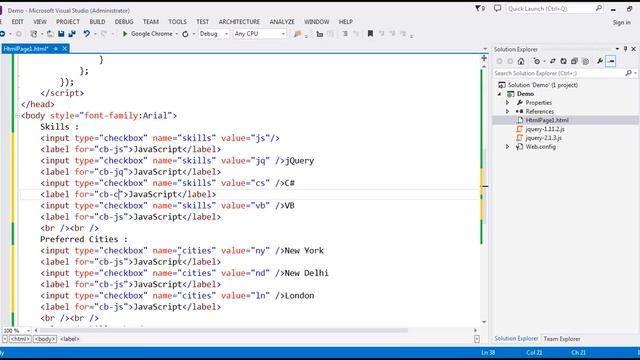Open the PROJECT menu
This screenshot has height=360, width=640.
click(x=68, y=22)
